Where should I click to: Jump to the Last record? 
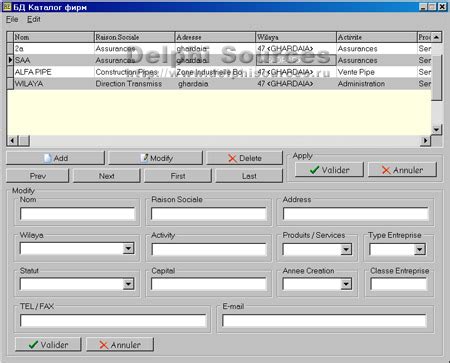click(x=249, y=176)
